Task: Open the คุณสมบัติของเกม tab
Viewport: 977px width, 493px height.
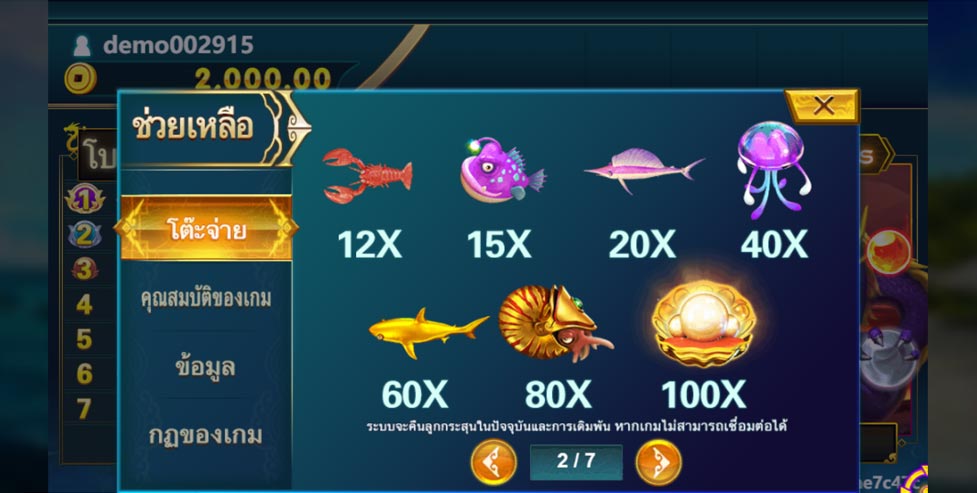Action: [x=206, y=299]
